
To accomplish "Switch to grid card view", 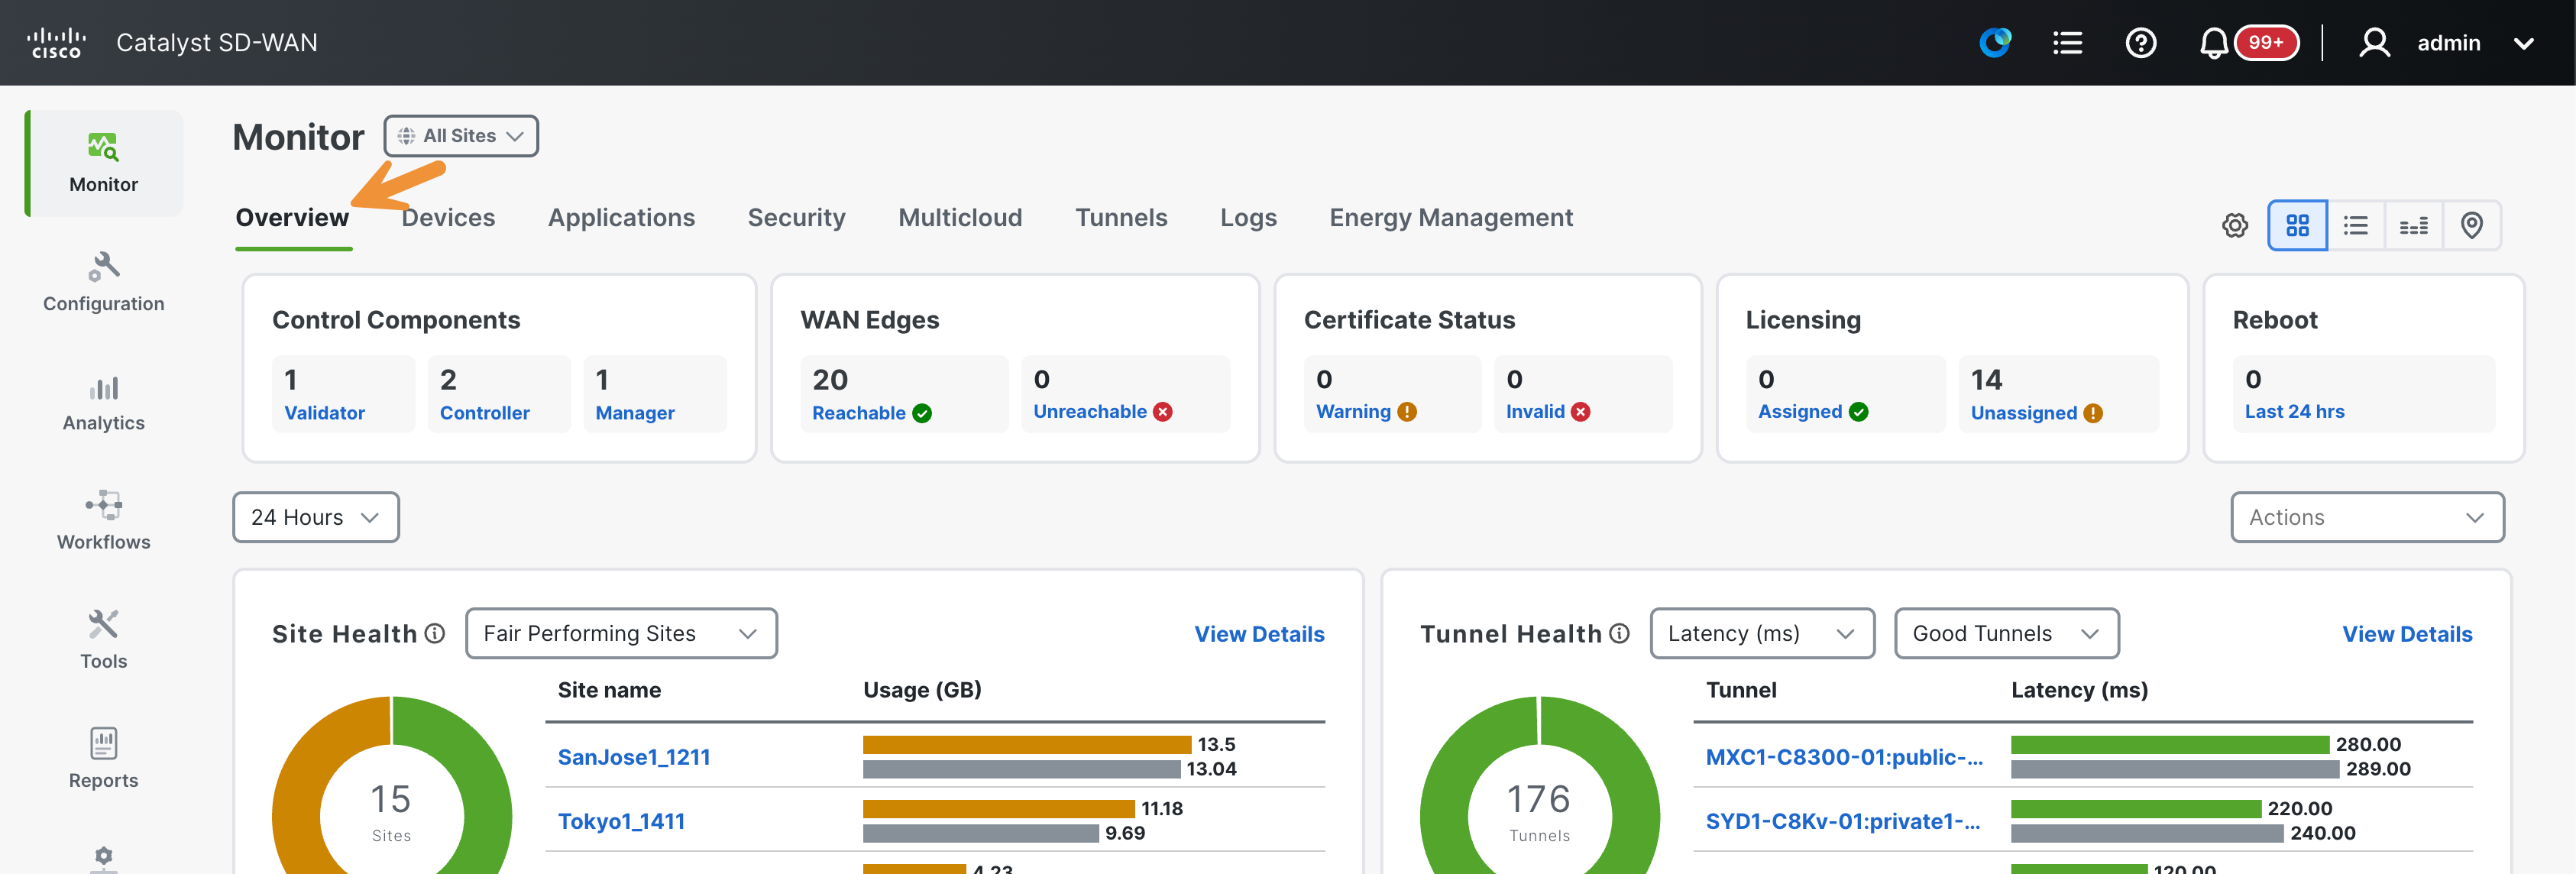I will pos(2297,225).
